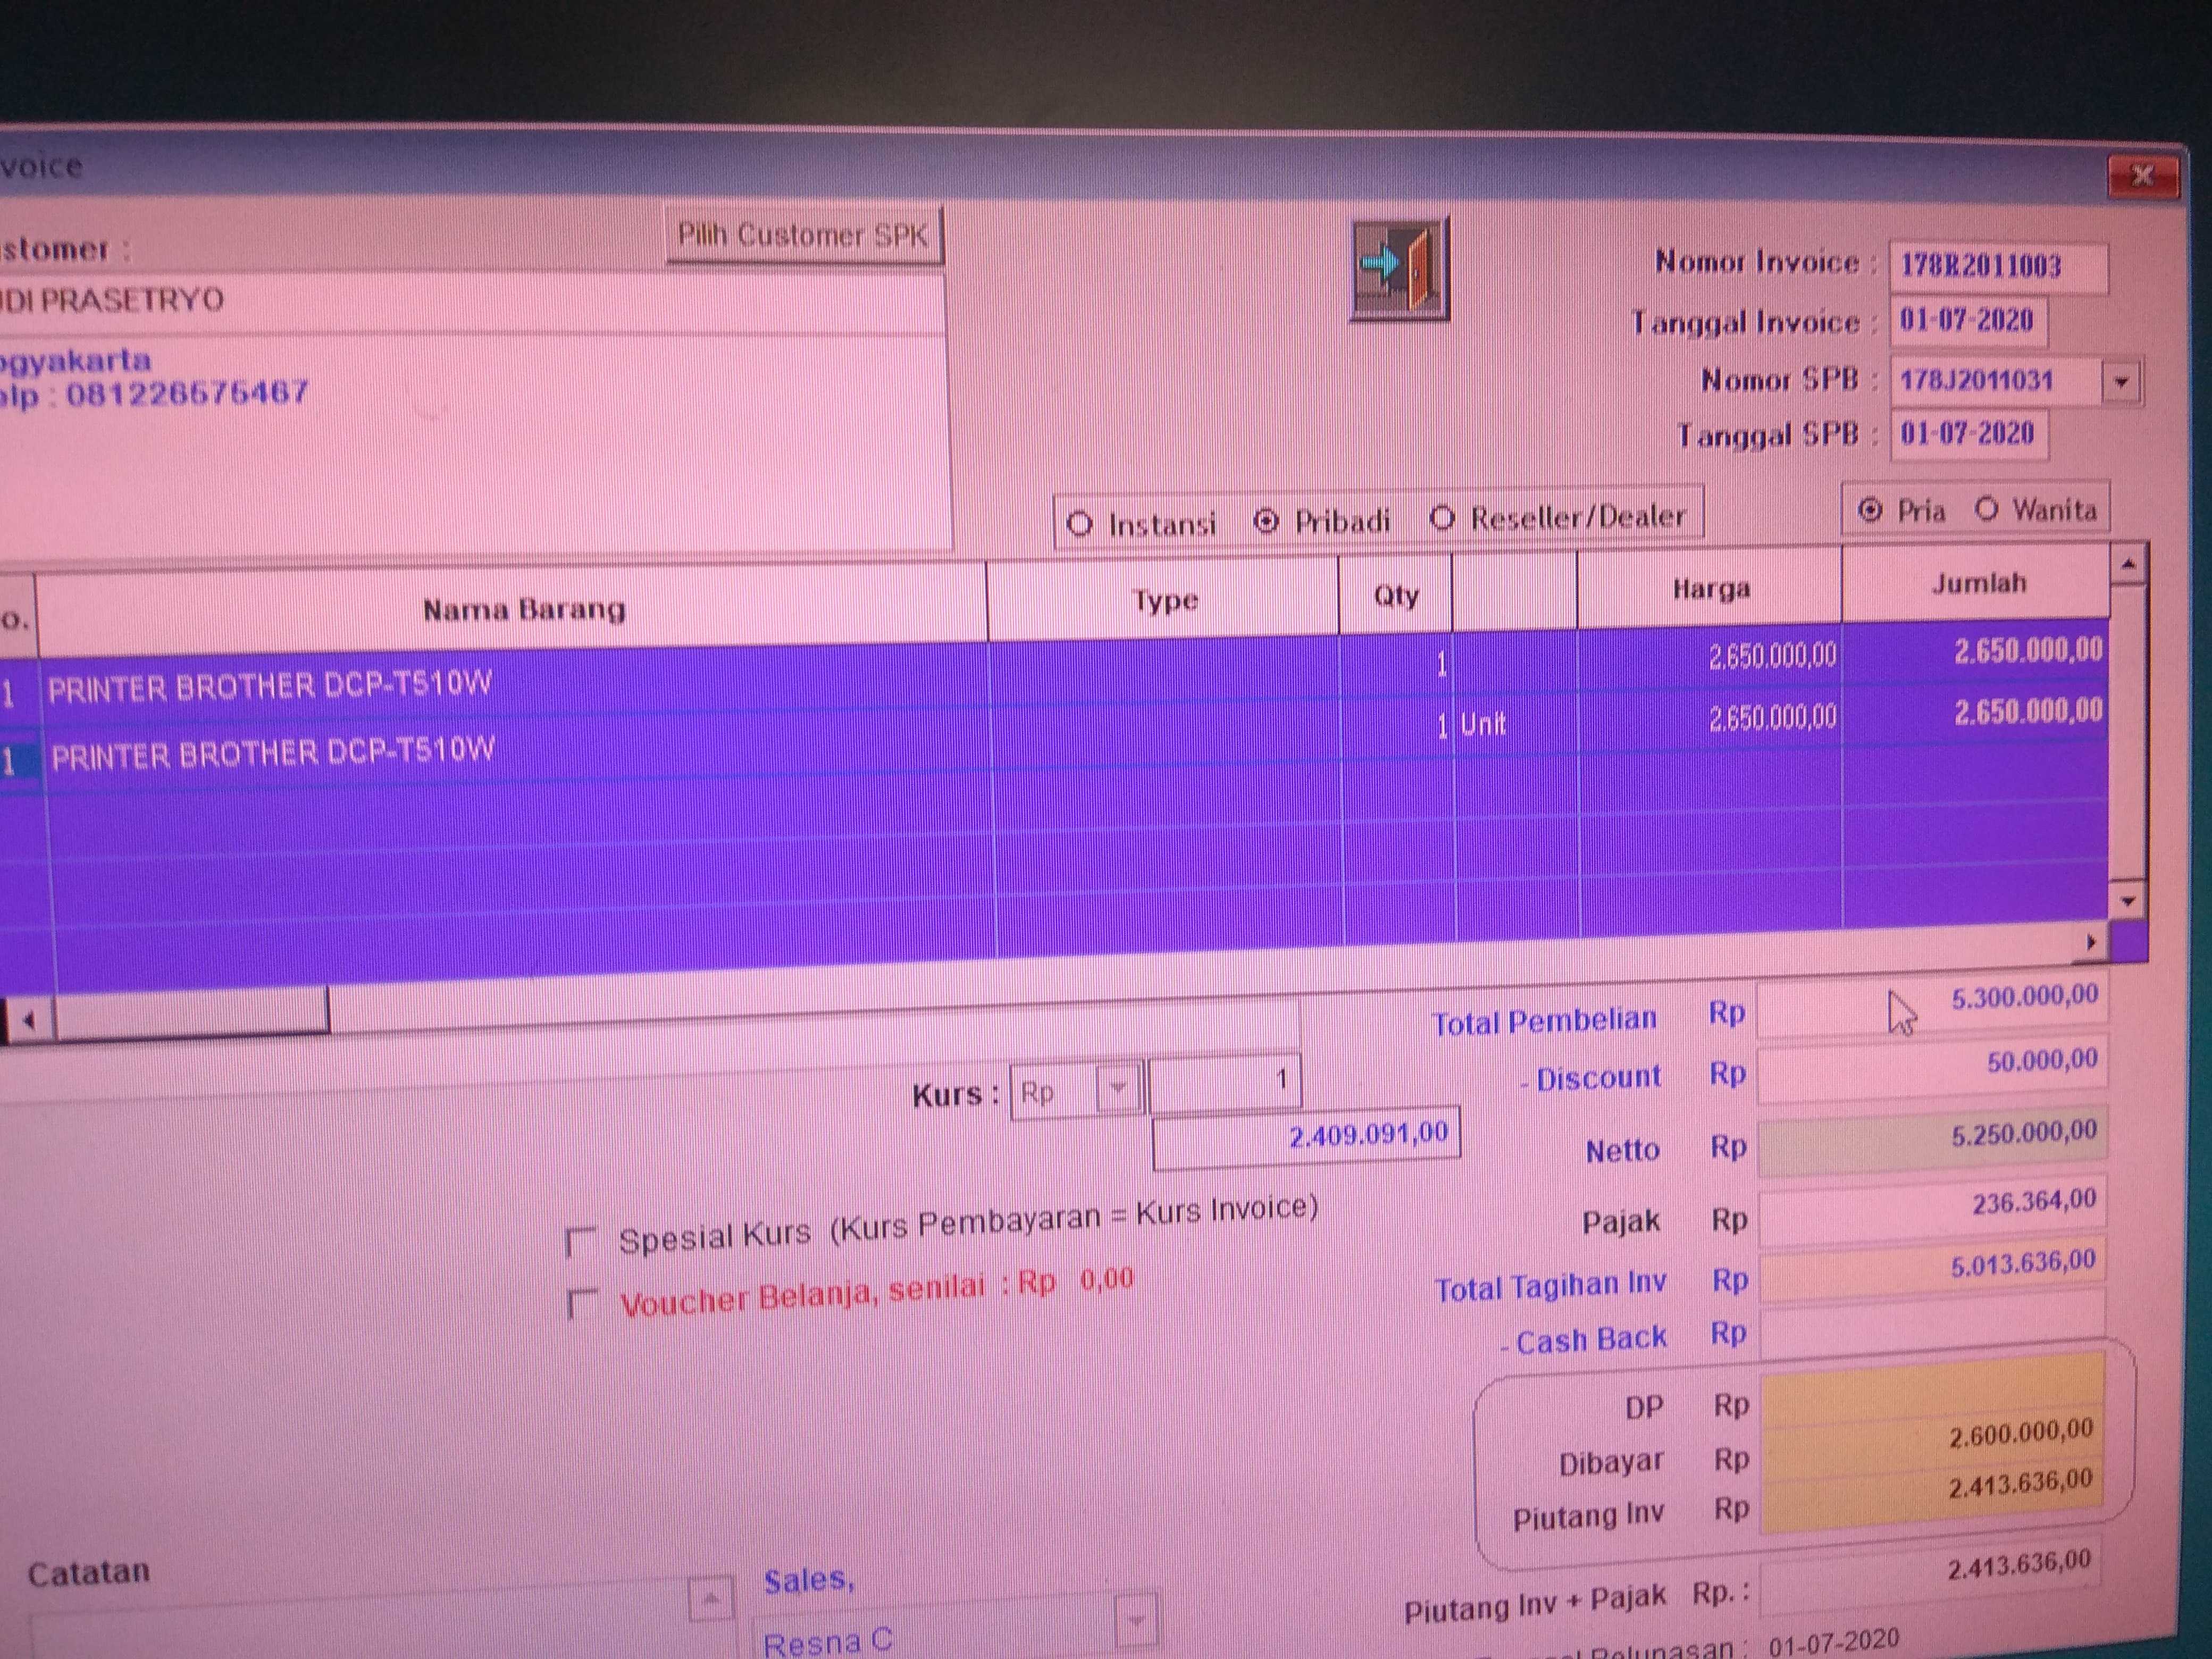The height and width of the screenshot is (1659, 2212).
Task: Click the Nama Barang column header
Action: click(x=523, y=609)
